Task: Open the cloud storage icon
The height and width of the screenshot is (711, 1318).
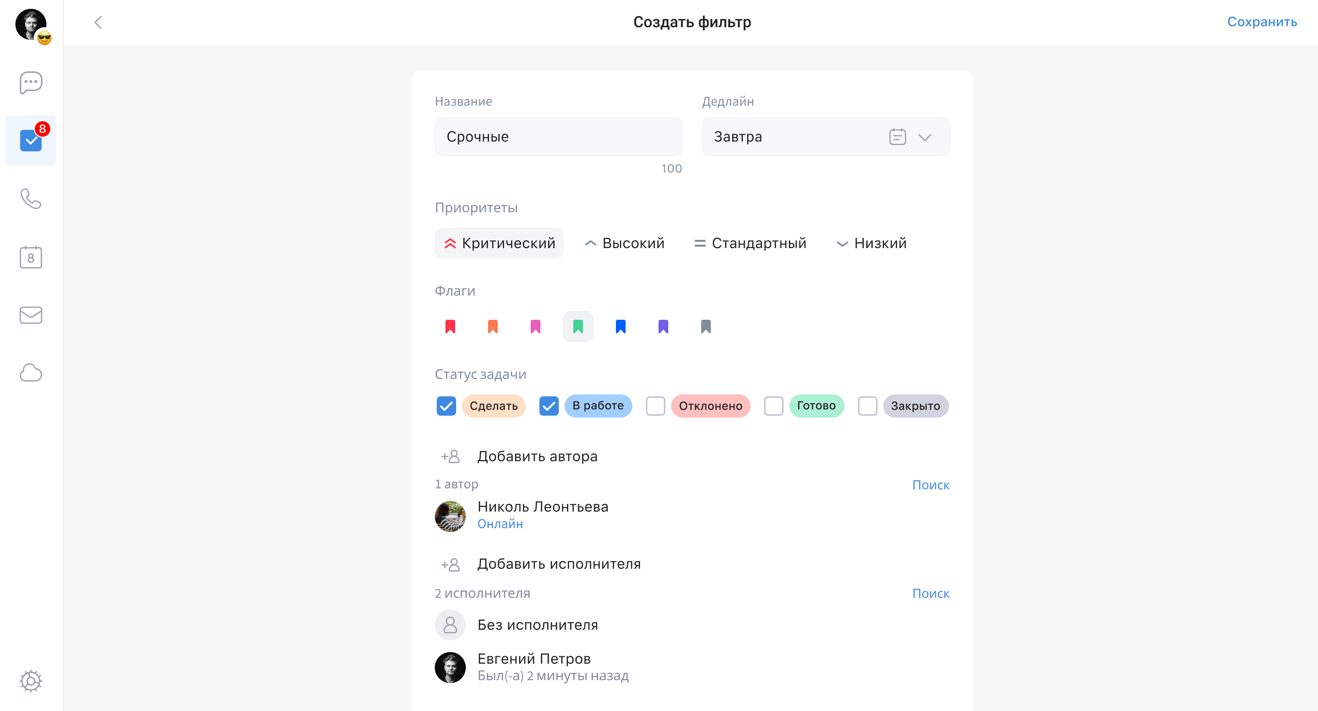Action: coord(31,373)
